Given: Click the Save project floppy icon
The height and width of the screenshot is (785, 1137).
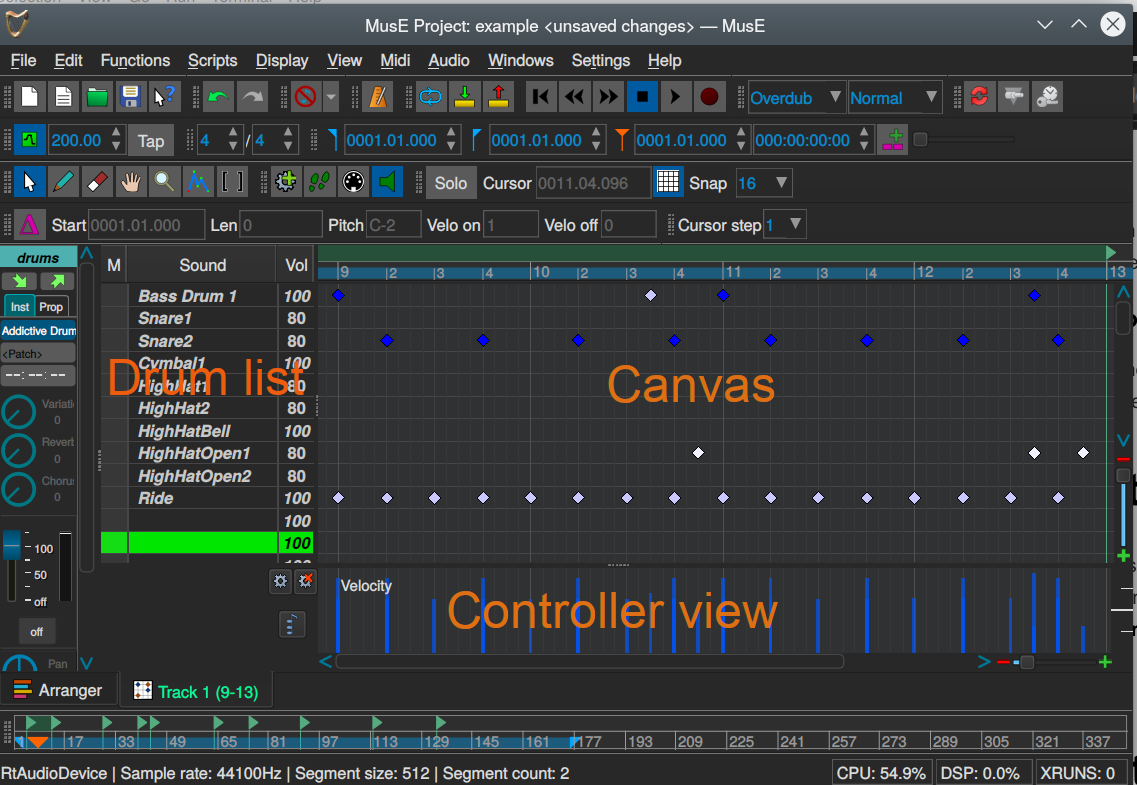Looking at the screenshot, I should click(130, 97).
